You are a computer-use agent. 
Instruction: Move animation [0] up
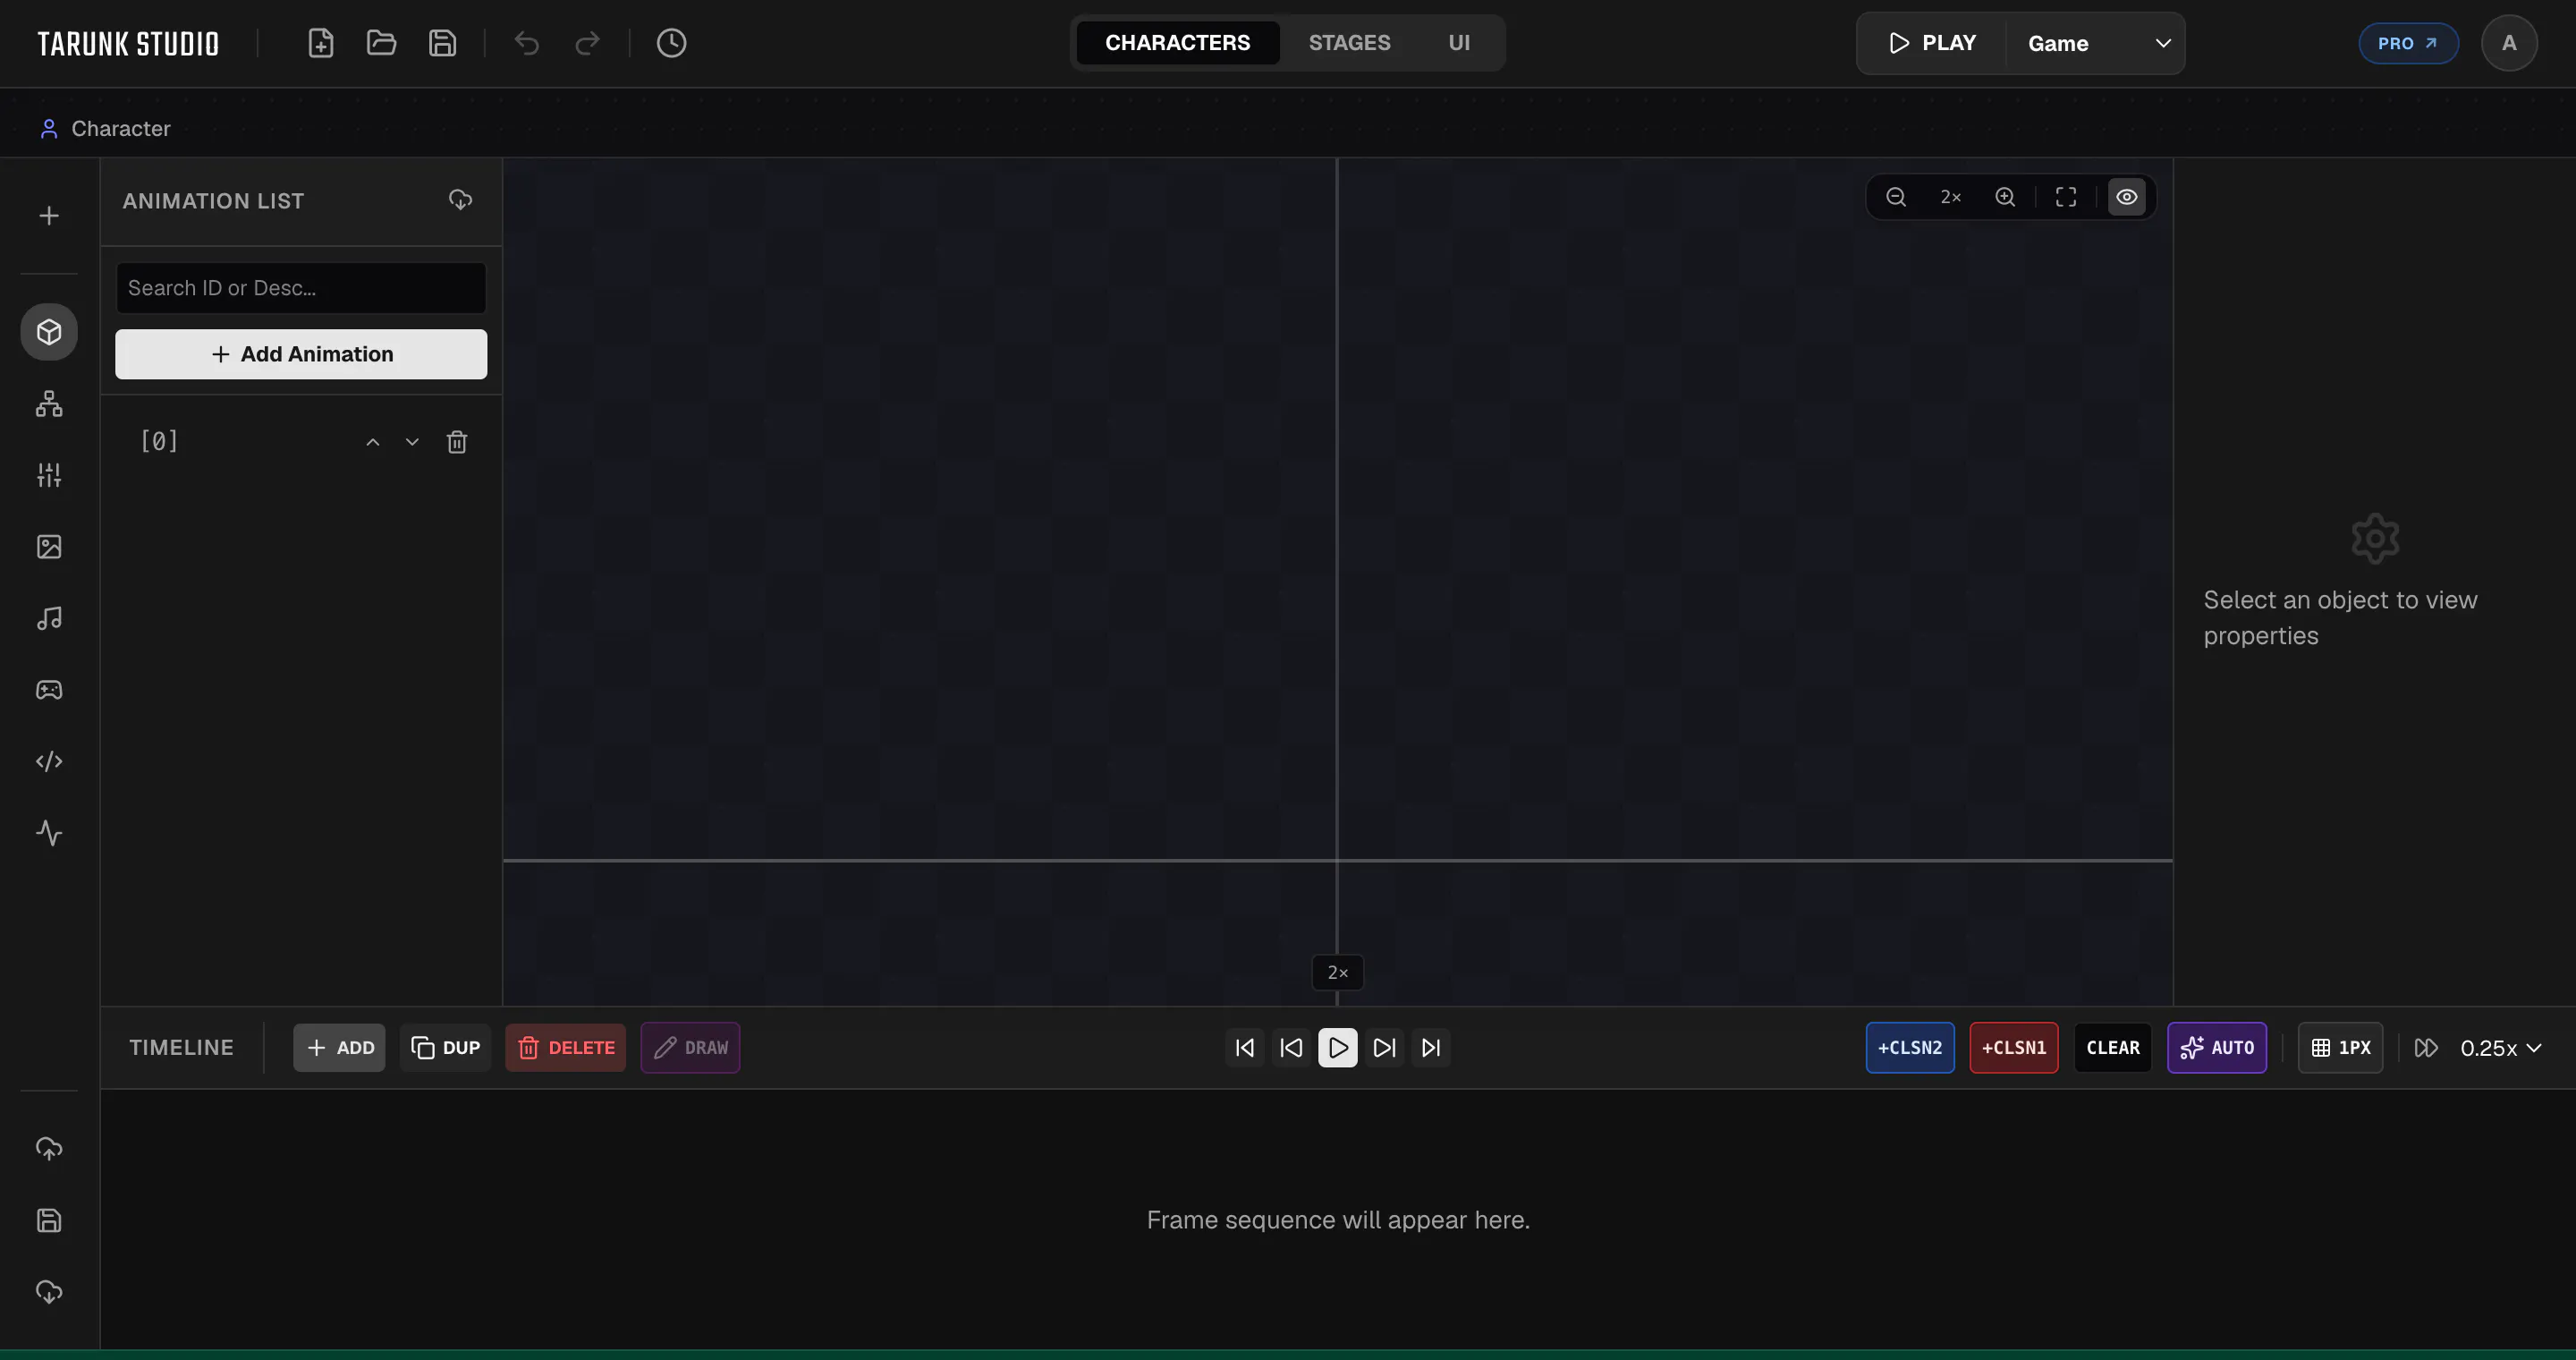point(373,442)
